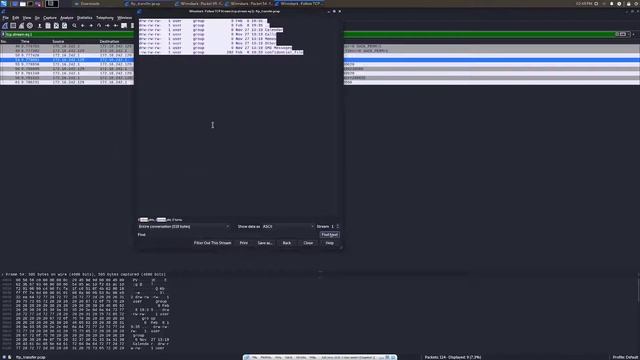Select the highlighted blue packet row 54
The width and height of the screenshot is (640, 360).
coord(67,60)
